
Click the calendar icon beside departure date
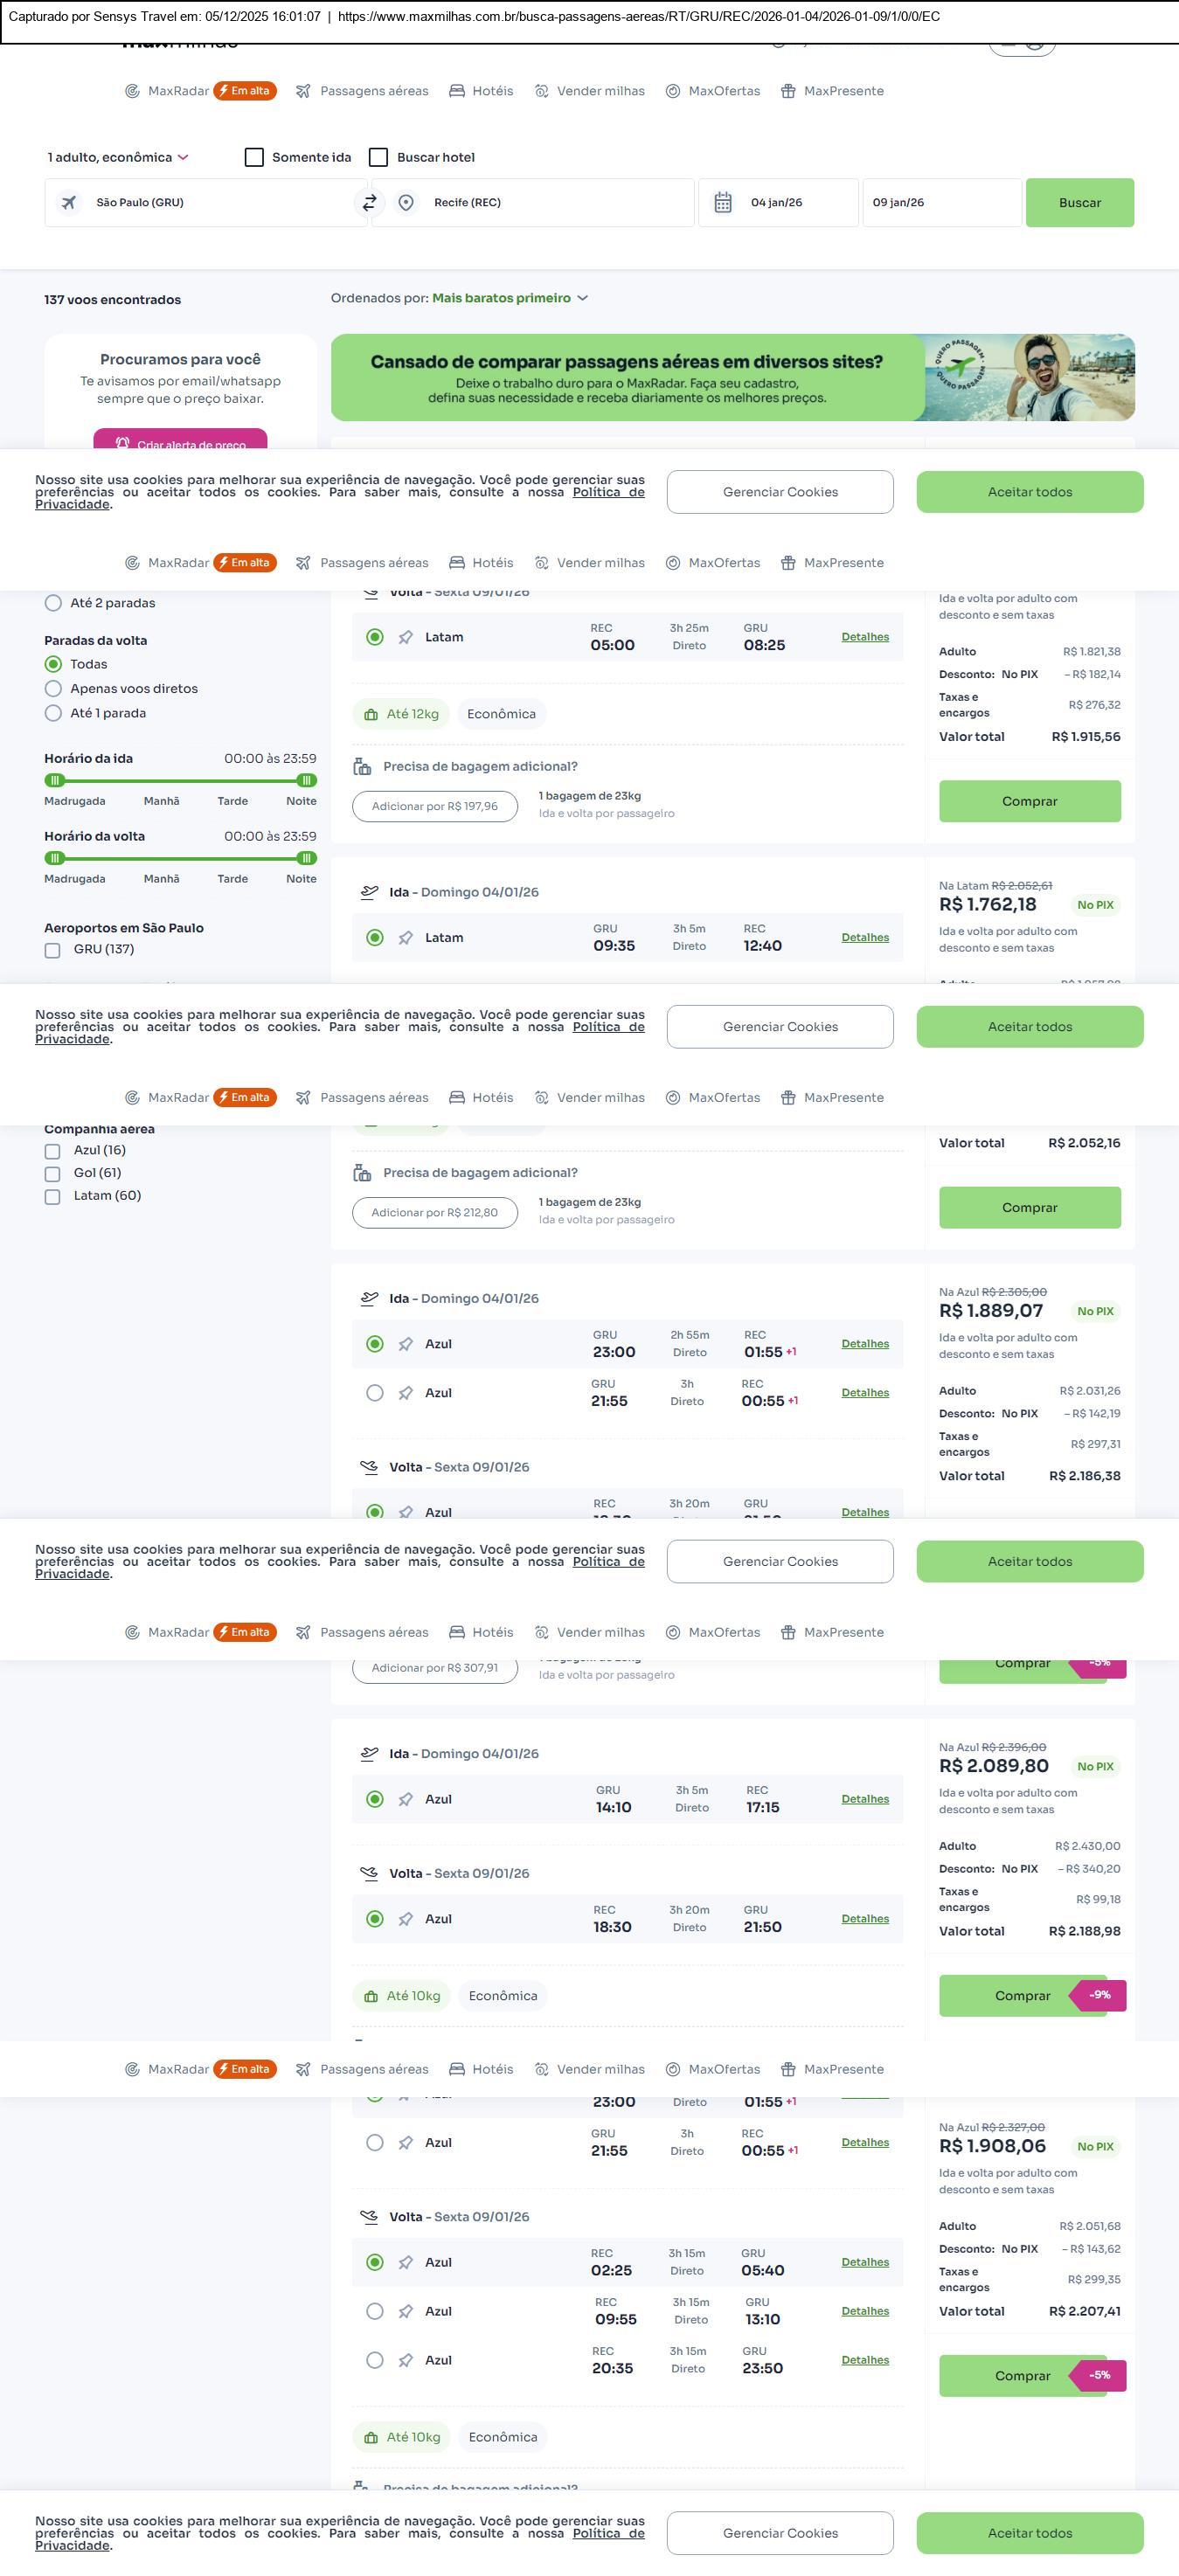coord(723,203)
